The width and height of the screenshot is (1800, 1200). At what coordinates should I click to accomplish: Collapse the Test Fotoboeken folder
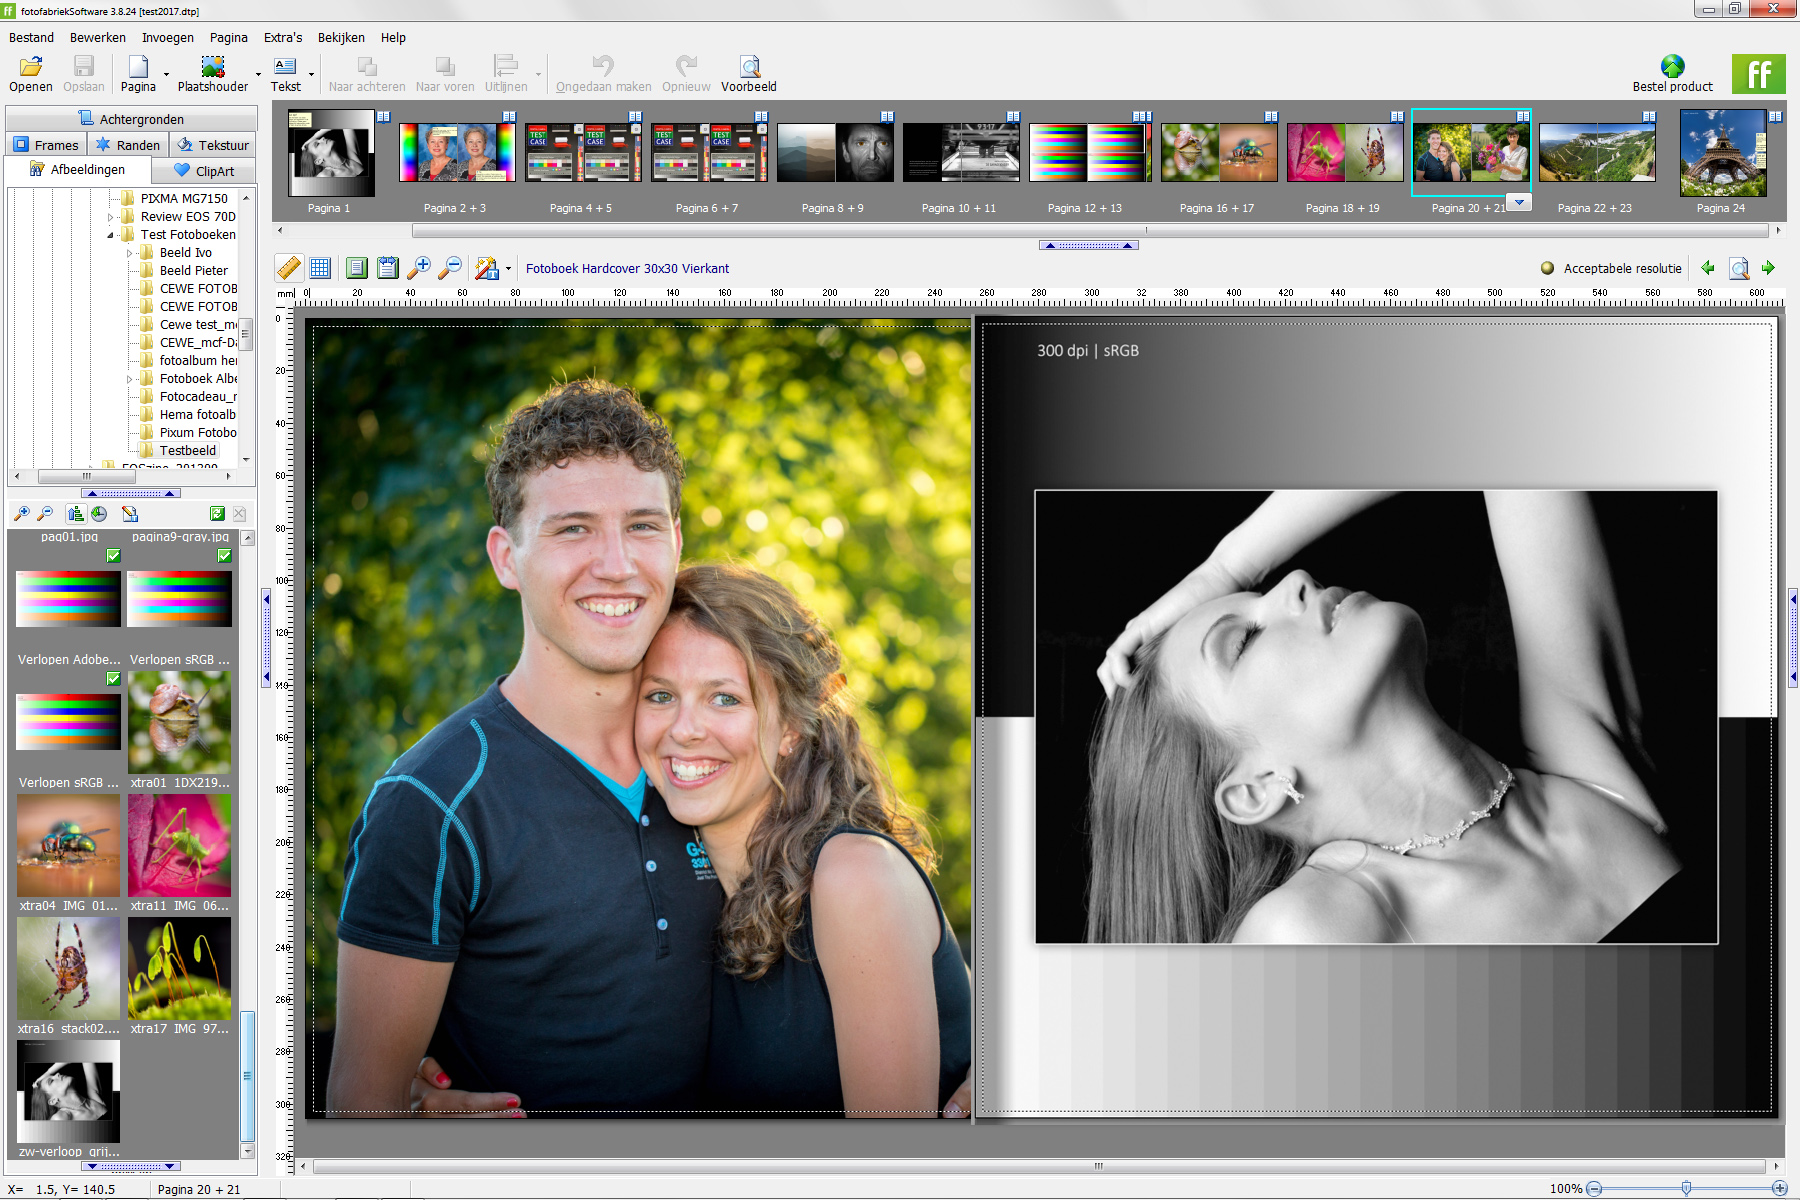tap(111, 235)
